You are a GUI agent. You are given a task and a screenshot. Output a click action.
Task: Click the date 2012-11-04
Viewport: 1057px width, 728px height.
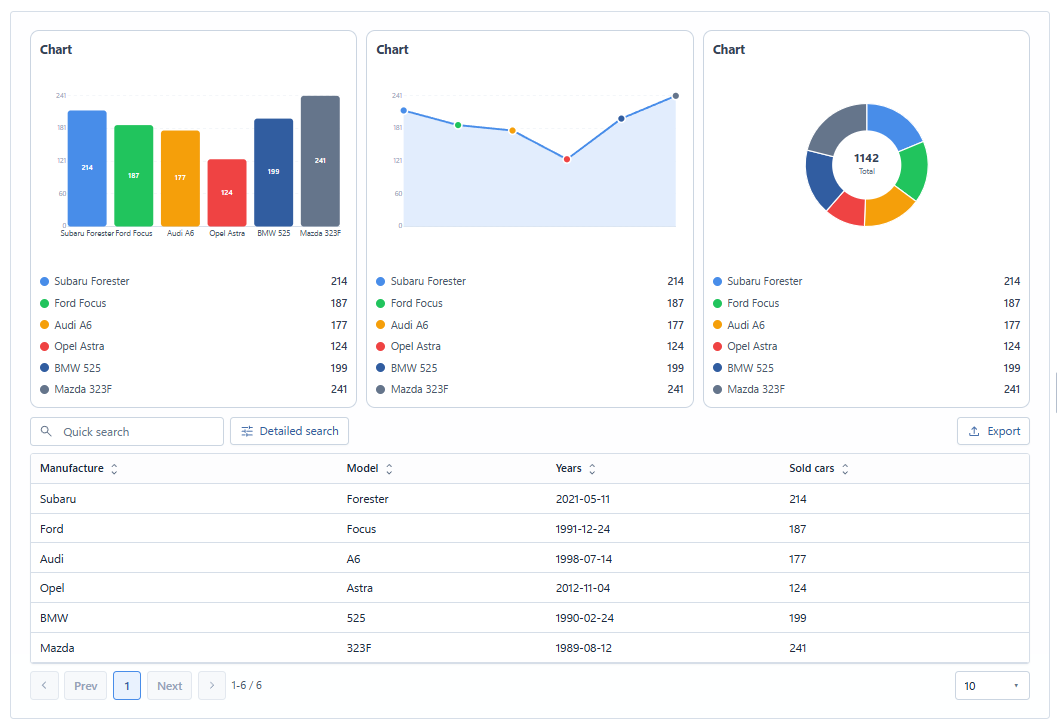click(x=582, y=588)
